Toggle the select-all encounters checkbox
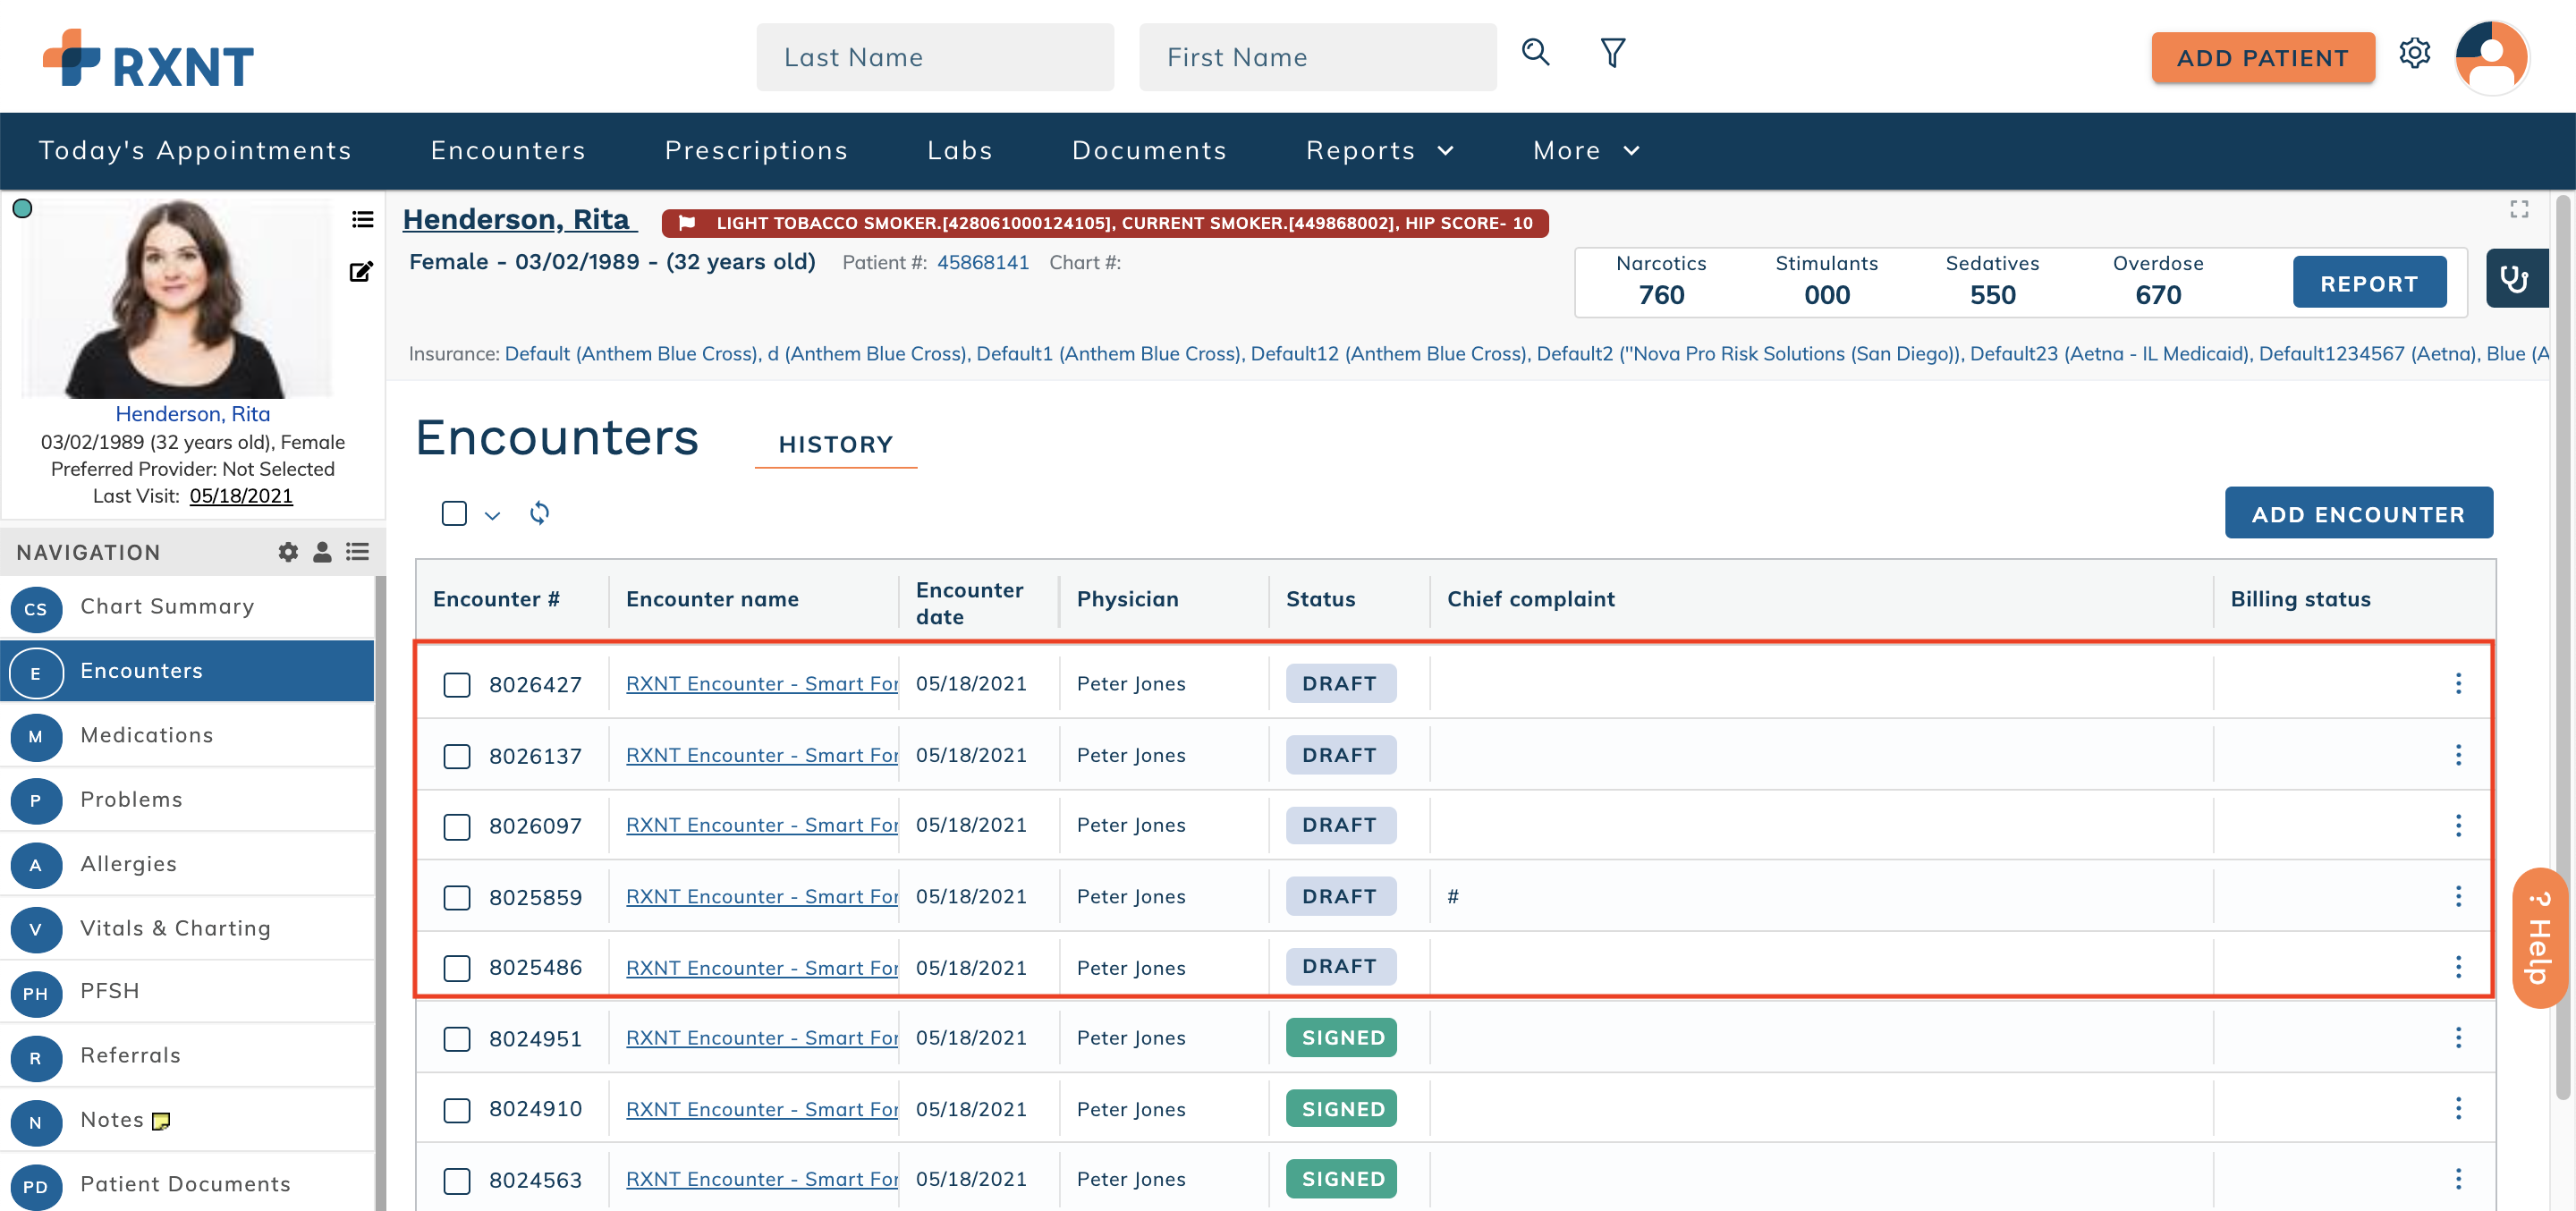The image size is (2576, 1211). pyautogui.click(x=454, y=513)
